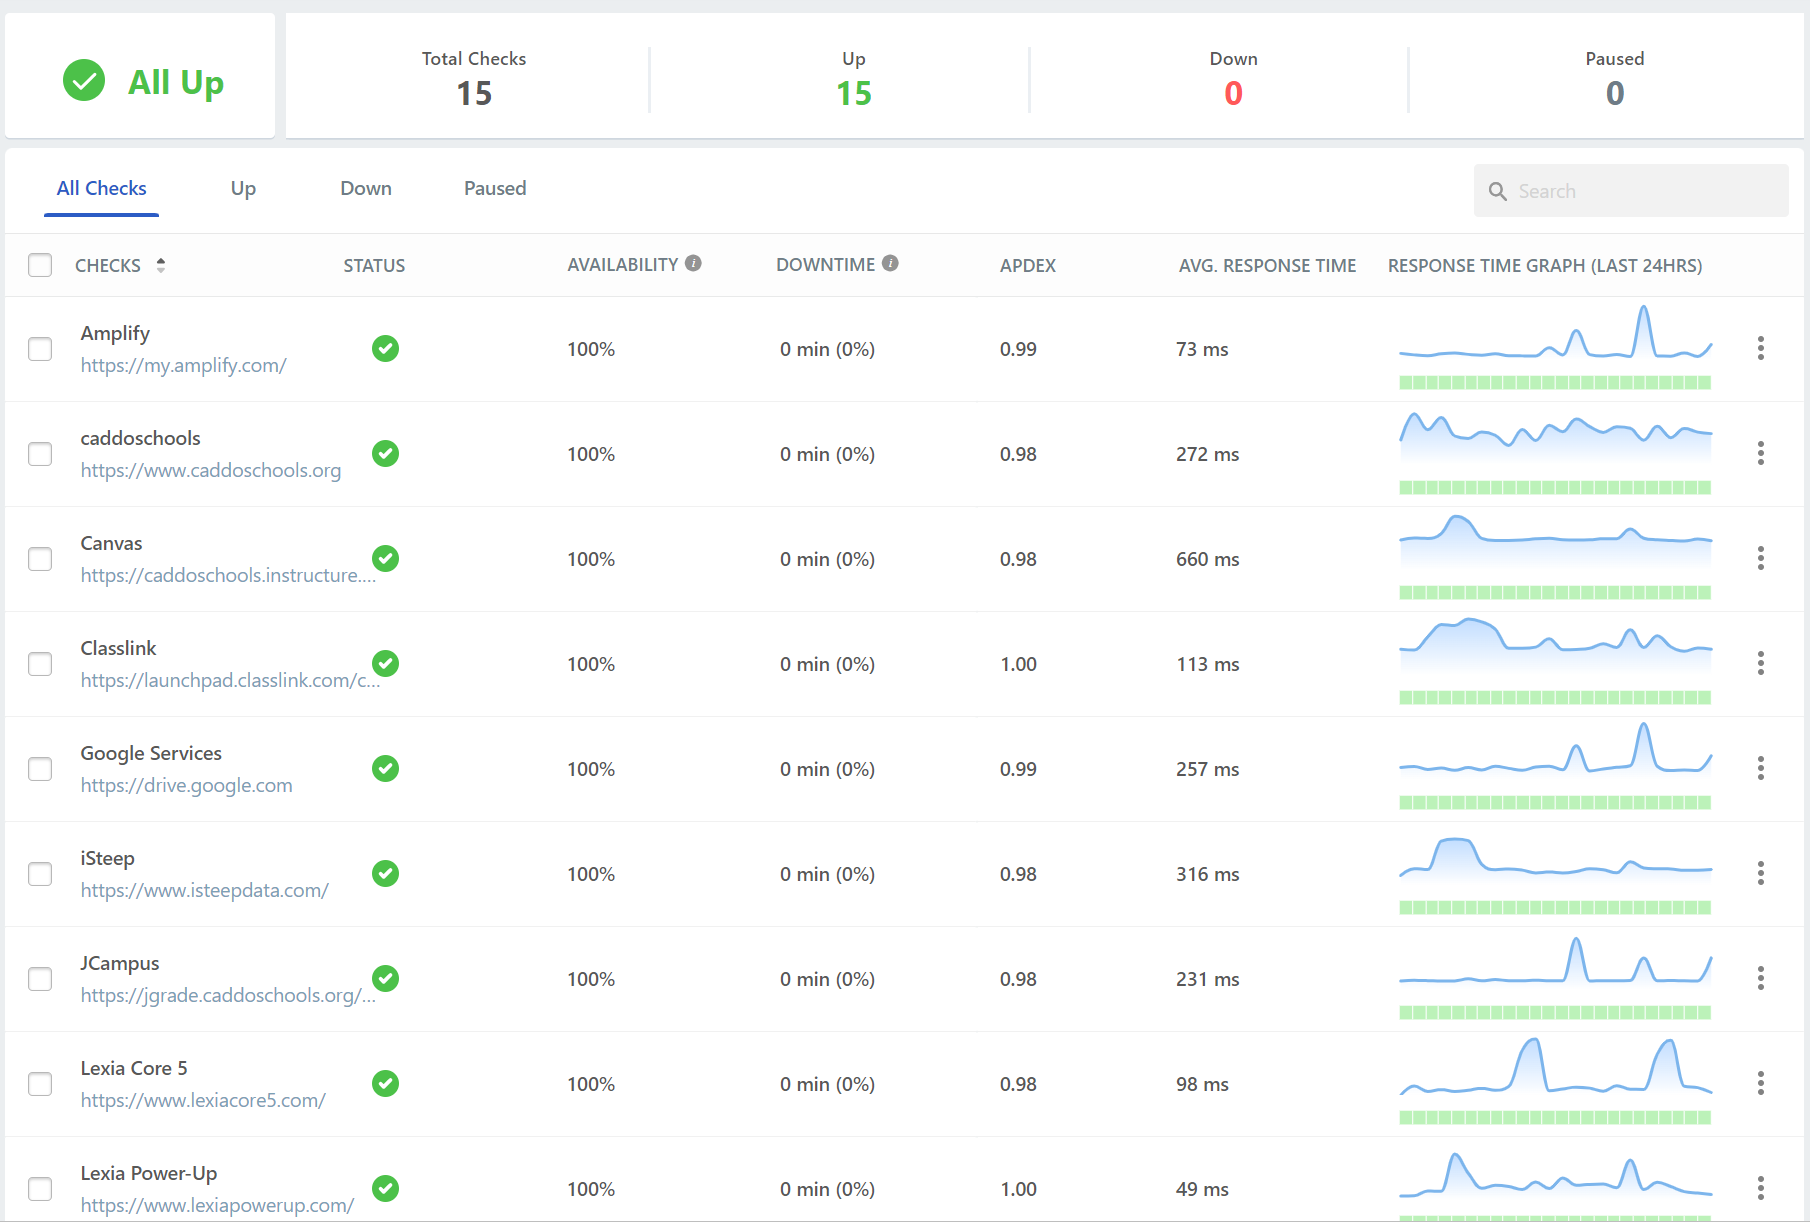Viewport: 1810px width, 1222px height.
Task: Open link https://drive.google.com
Action: point(187,785)
